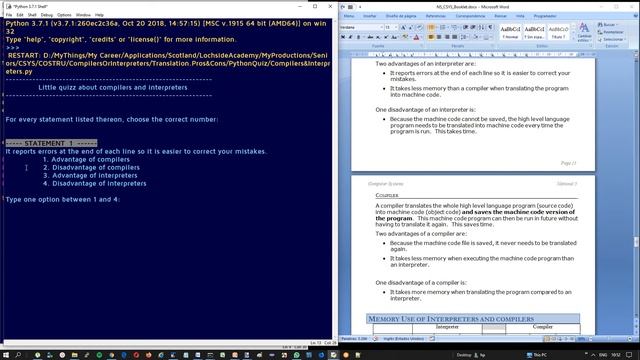Click This PC on the taskbar
Viewport: 640px width, 360px height.
pos(537,355)
